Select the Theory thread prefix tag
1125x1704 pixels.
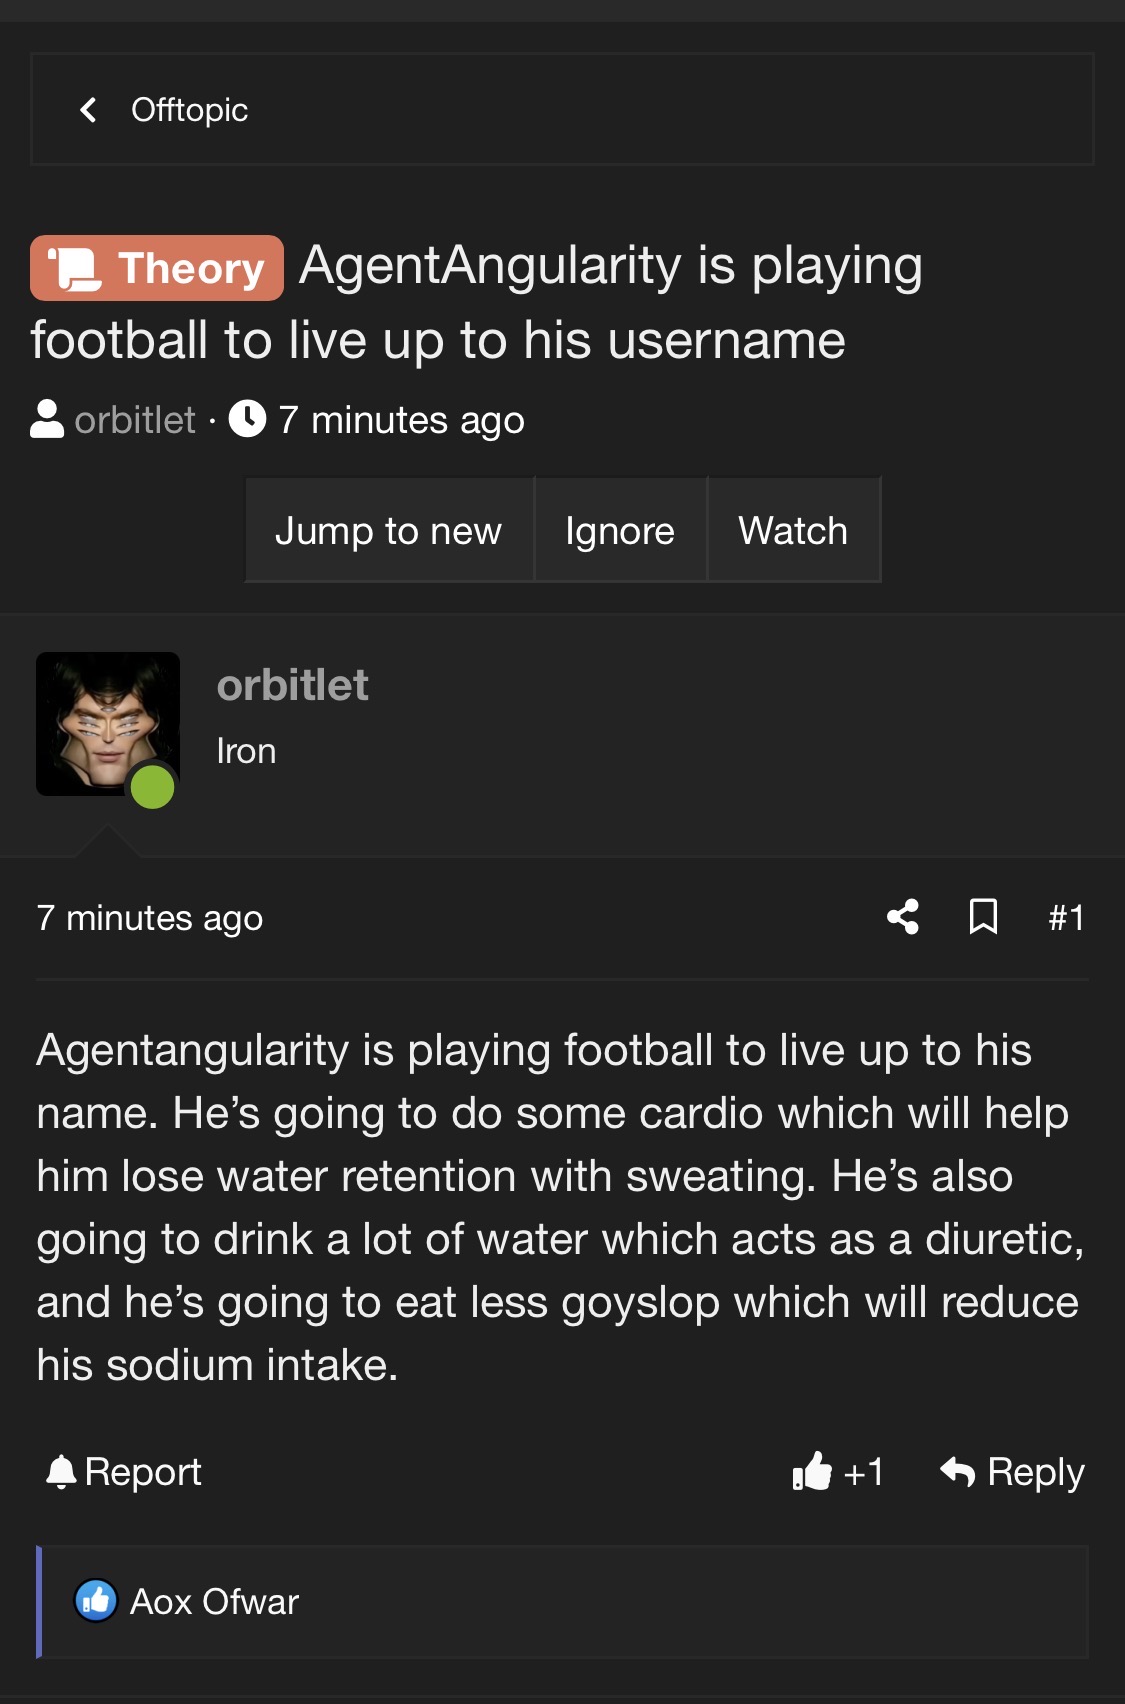157,268
